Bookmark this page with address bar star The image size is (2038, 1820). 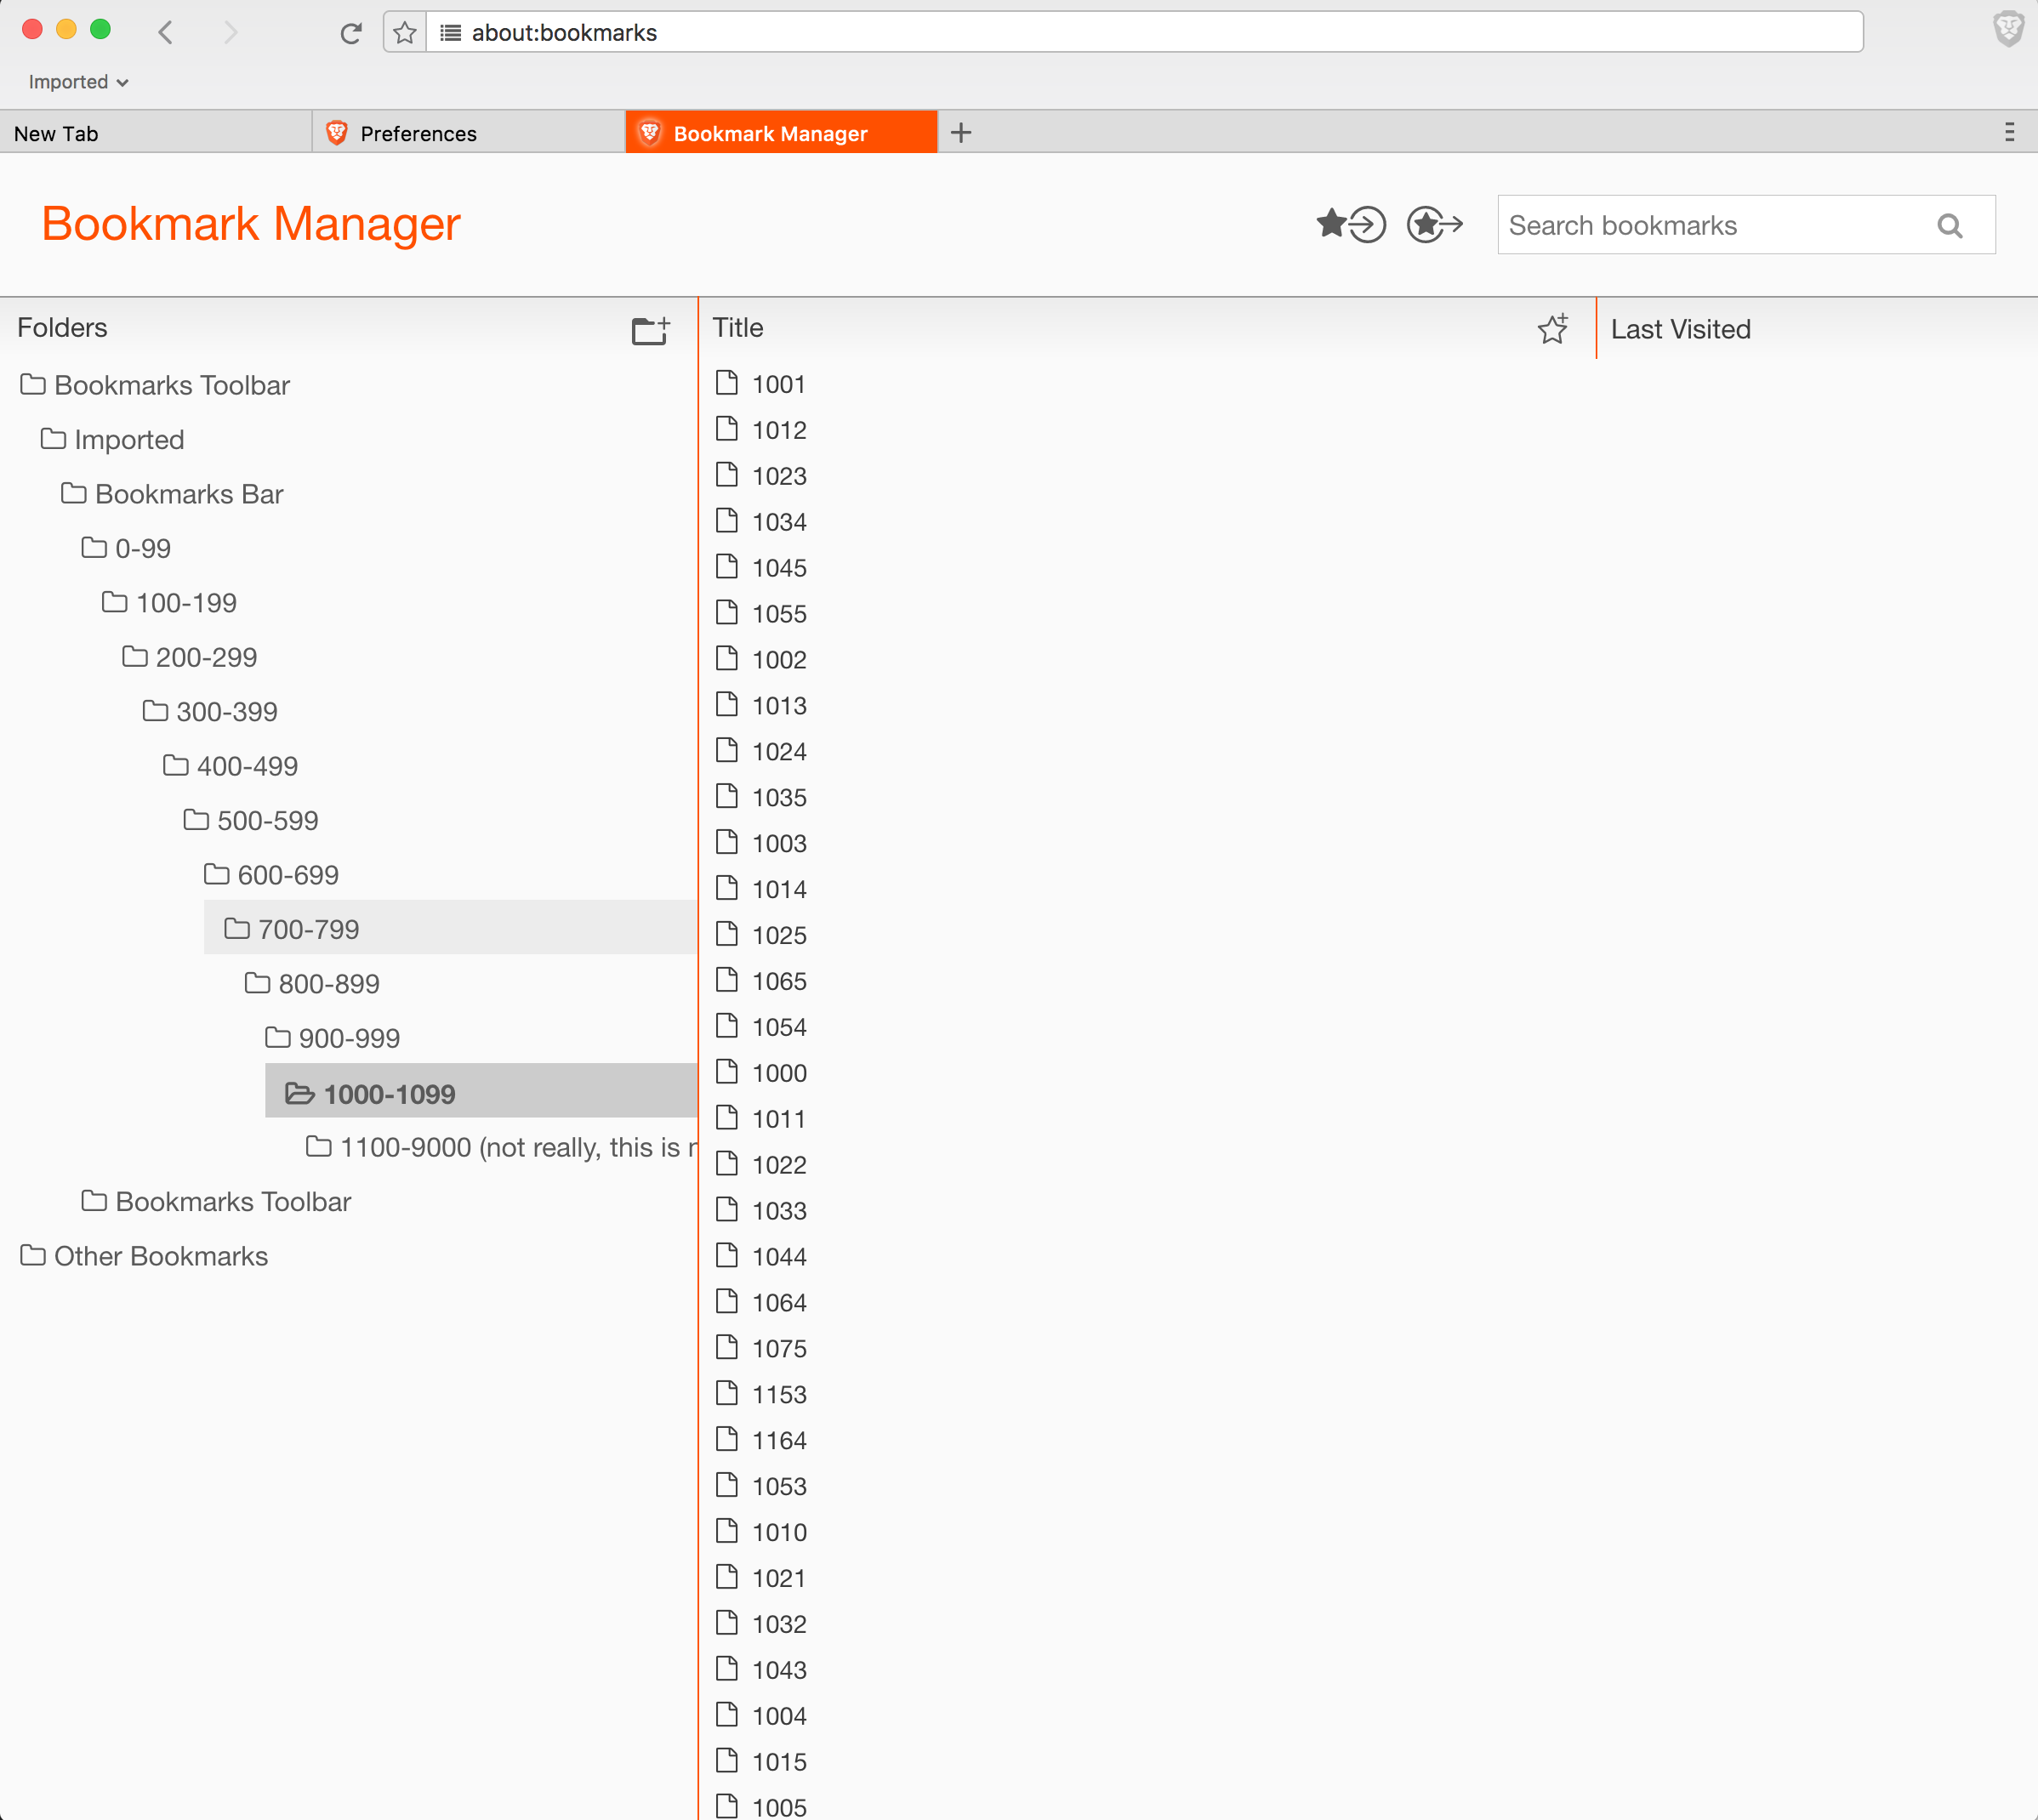(405, 33)
